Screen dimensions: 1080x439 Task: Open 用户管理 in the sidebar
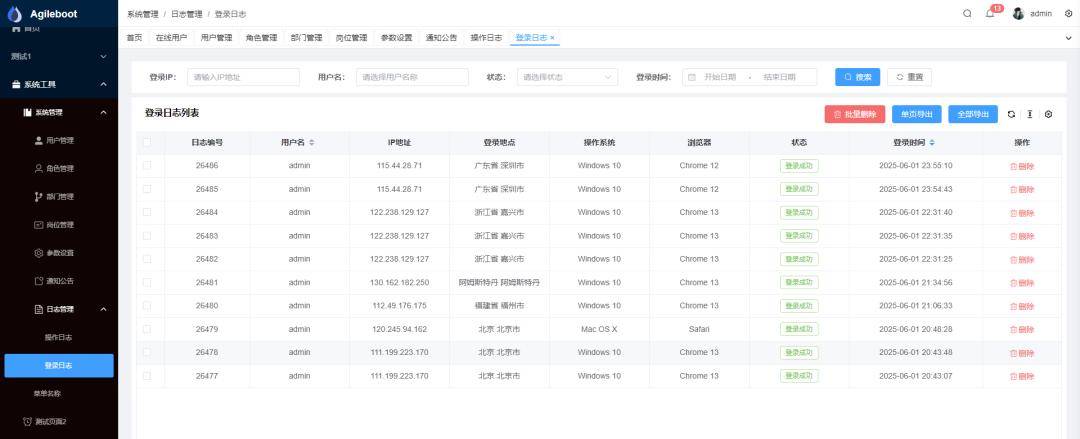[59, 141]
